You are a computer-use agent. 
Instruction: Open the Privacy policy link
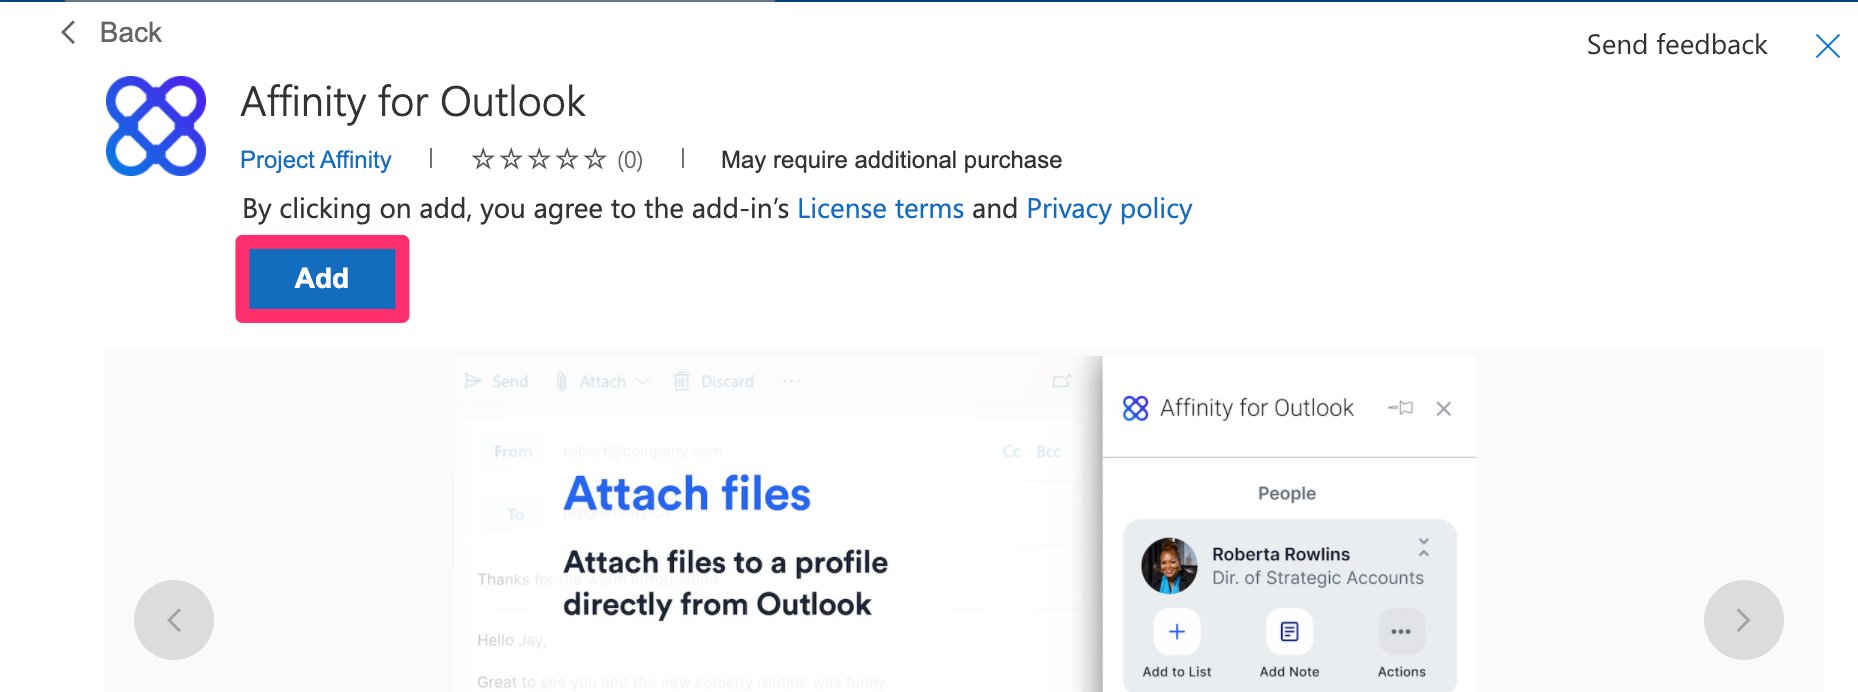1109,209
